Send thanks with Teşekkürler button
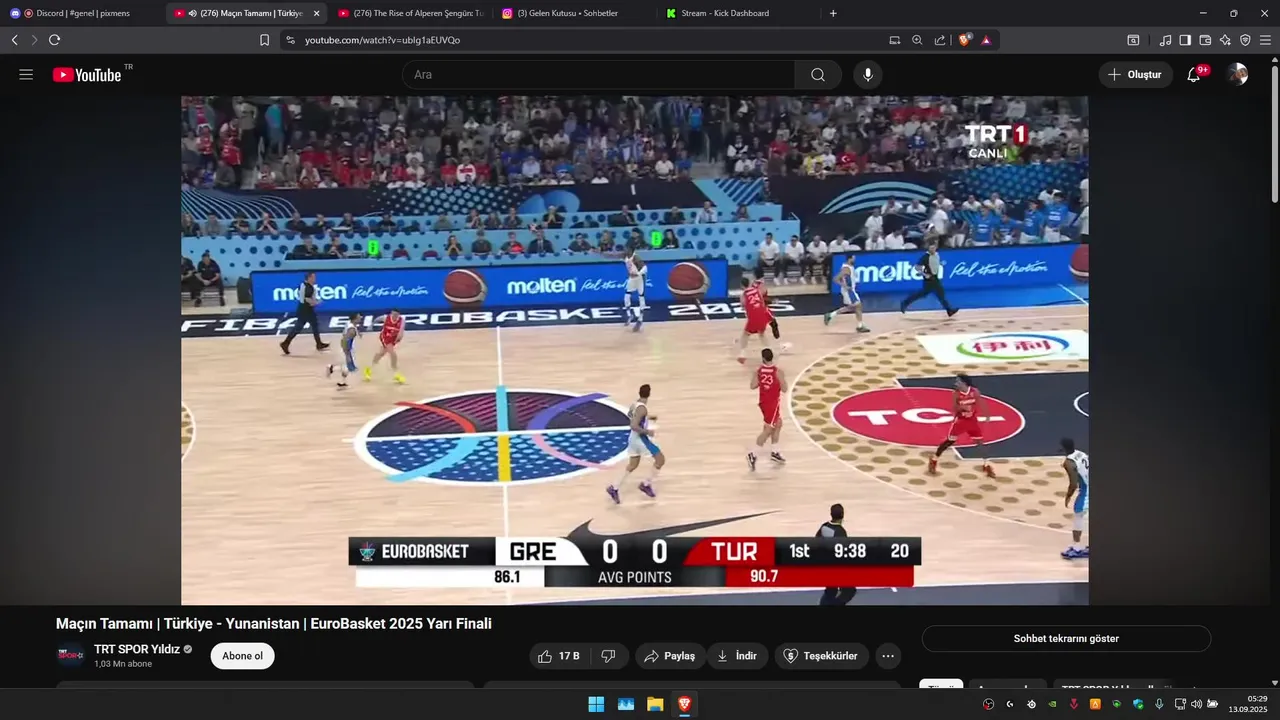This screenshot has height=720, width=1280. click(821, 656)
